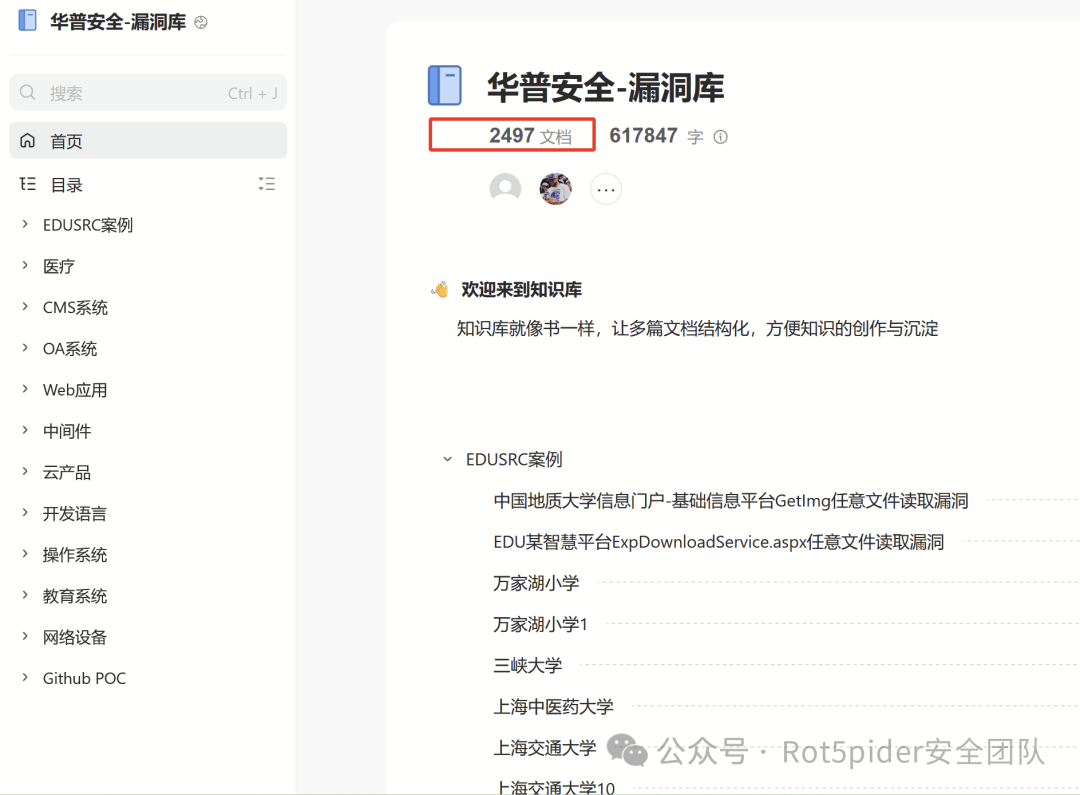
Task: Open the 万家湖小学1 document
Action: pyautogui.click(x=541, y=625)
